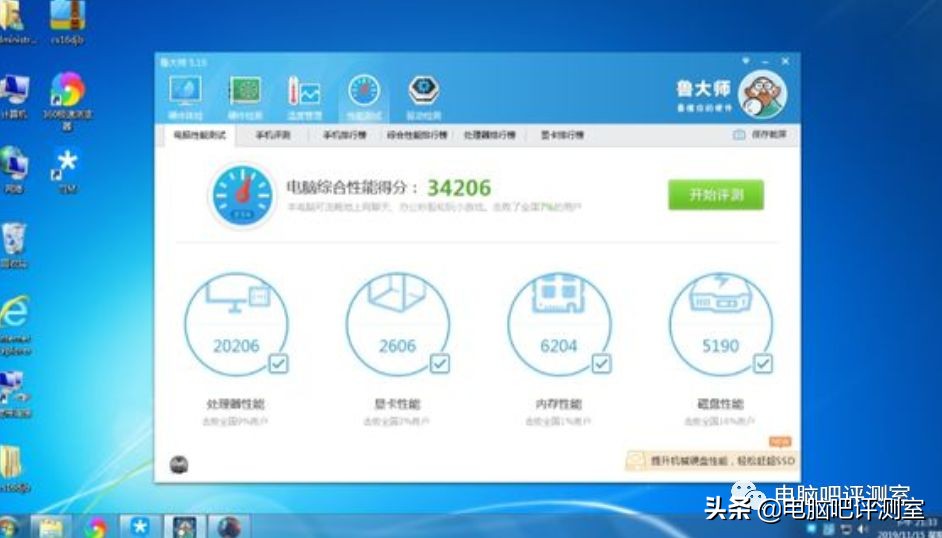Screen dimensions: 942x538
Task: Click the Lu Master mascot avatar
Action: [762, 95]
